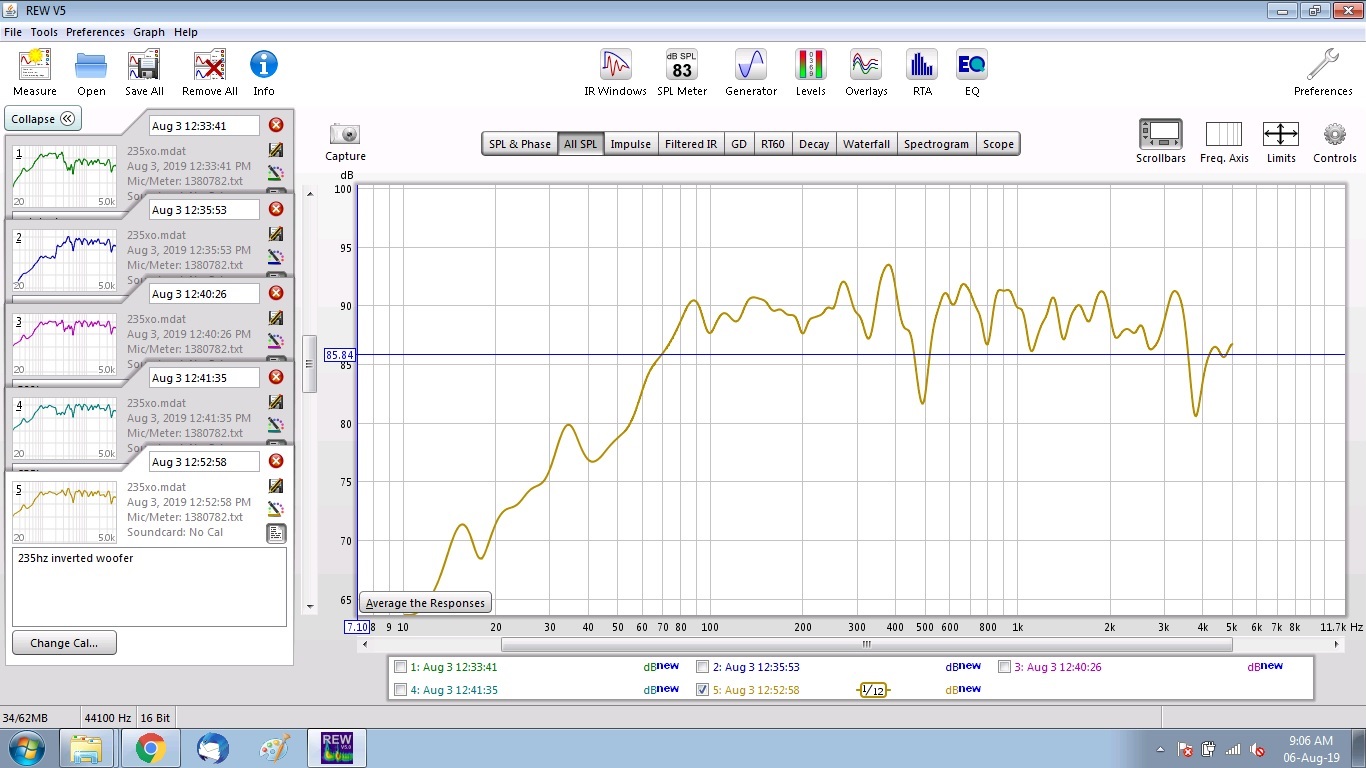Click the Save All icon
Screen dimensions: 1366x768
tap(144, 66)
